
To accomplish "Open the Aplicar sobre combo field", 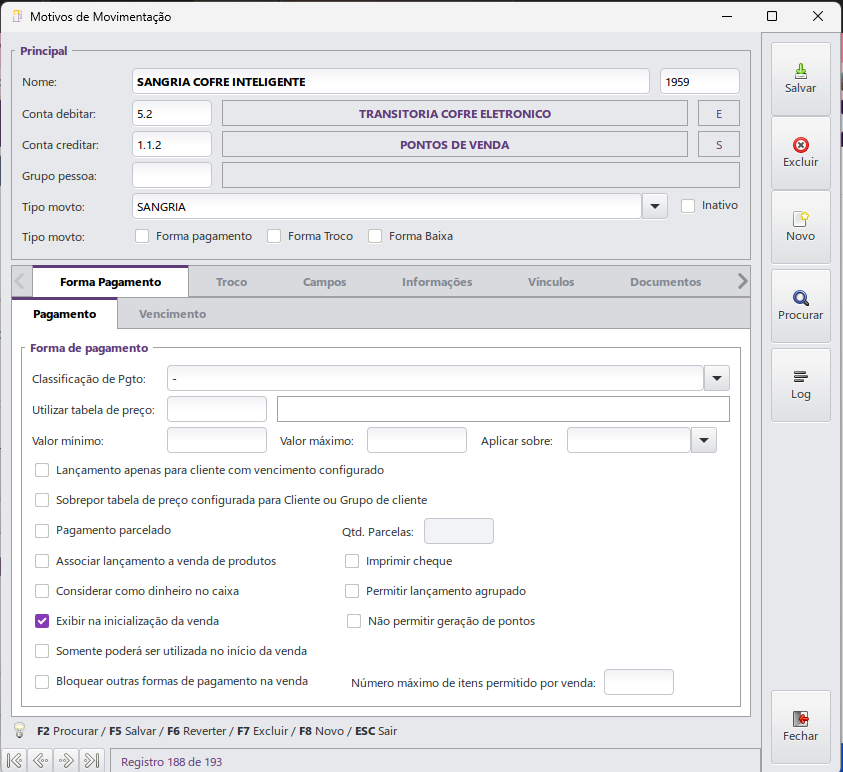I will pyautogui.click(x=628, y=440).
